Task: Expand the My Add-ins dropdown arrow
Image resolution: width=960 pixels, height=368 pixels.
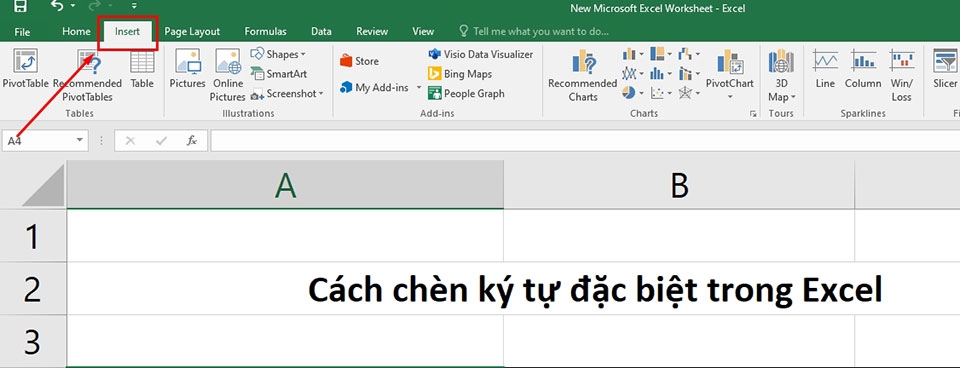Action: coord(419,88)
